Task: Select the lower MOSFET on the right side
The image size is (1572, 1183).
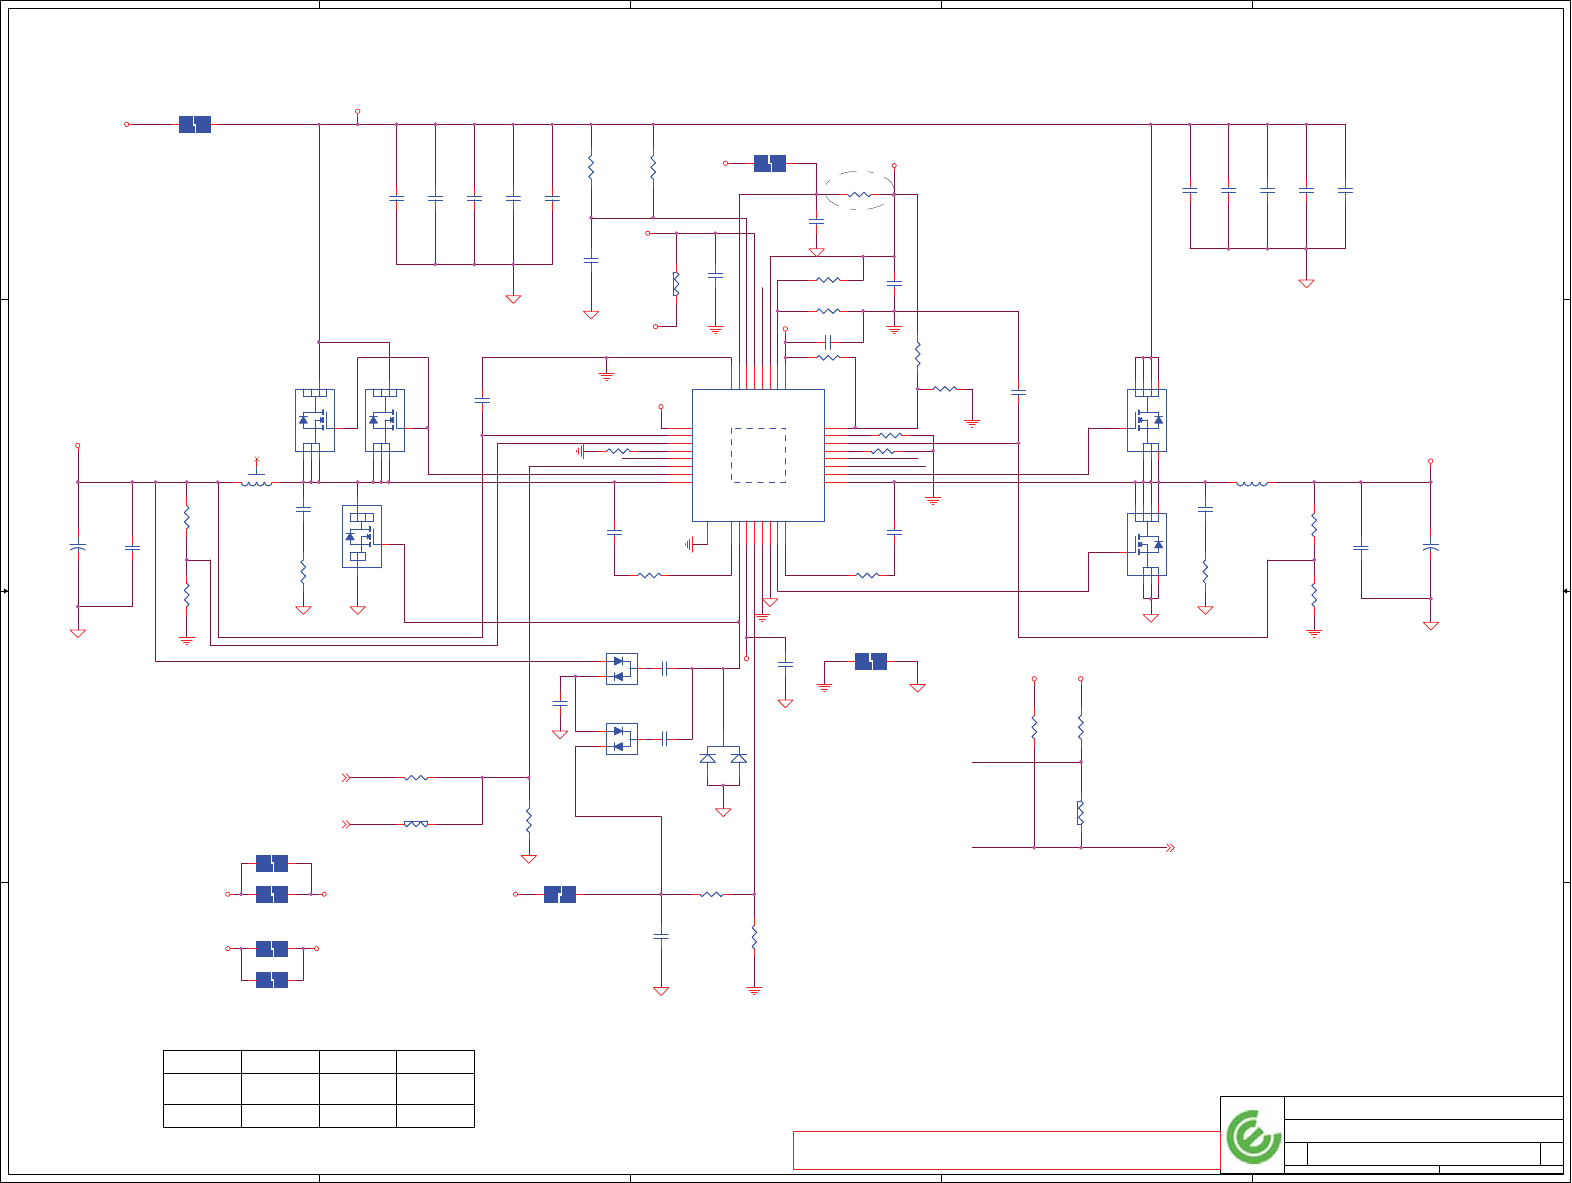Action: pyautogui.click(x=1147, y=544)
